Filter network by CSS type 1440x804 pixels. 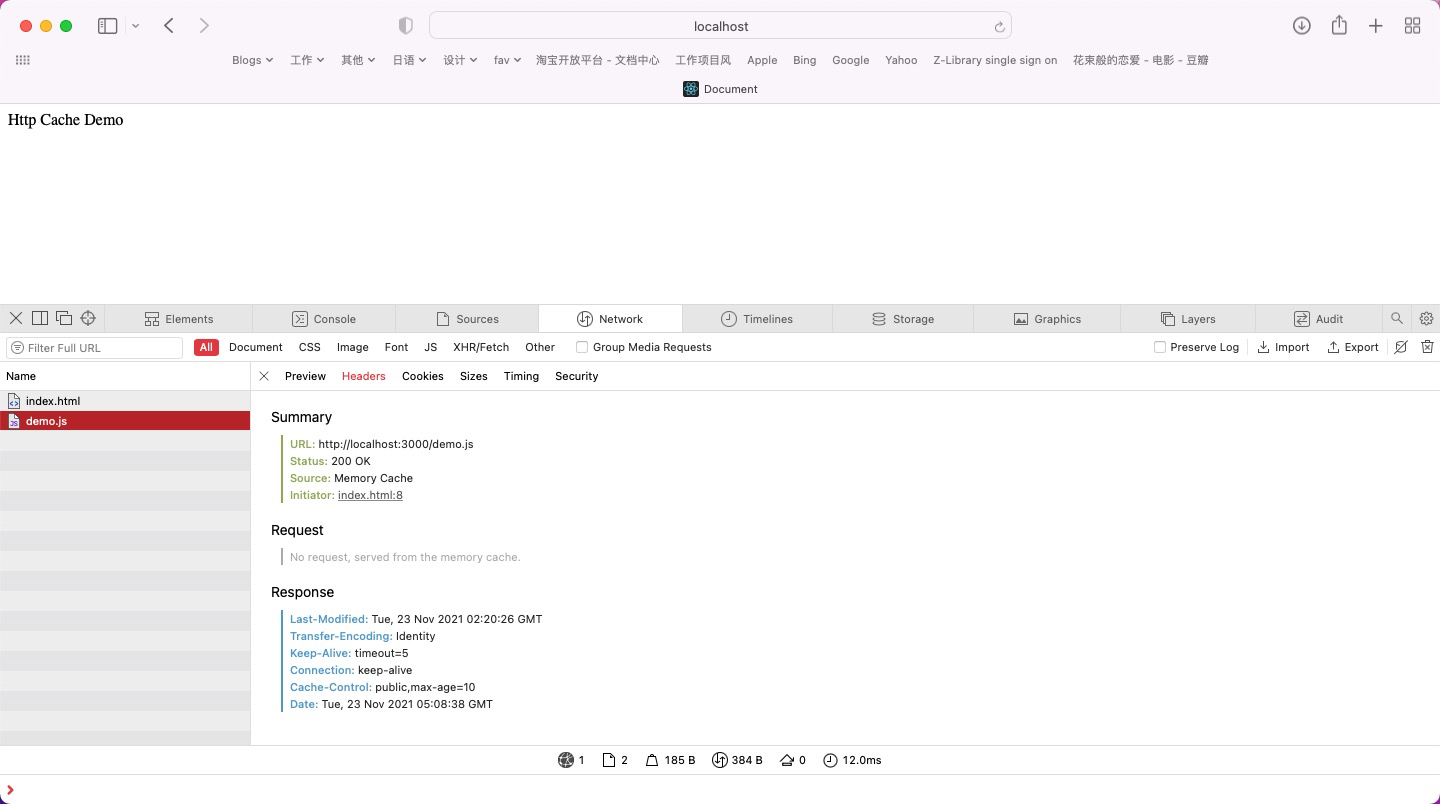(310, 347)
